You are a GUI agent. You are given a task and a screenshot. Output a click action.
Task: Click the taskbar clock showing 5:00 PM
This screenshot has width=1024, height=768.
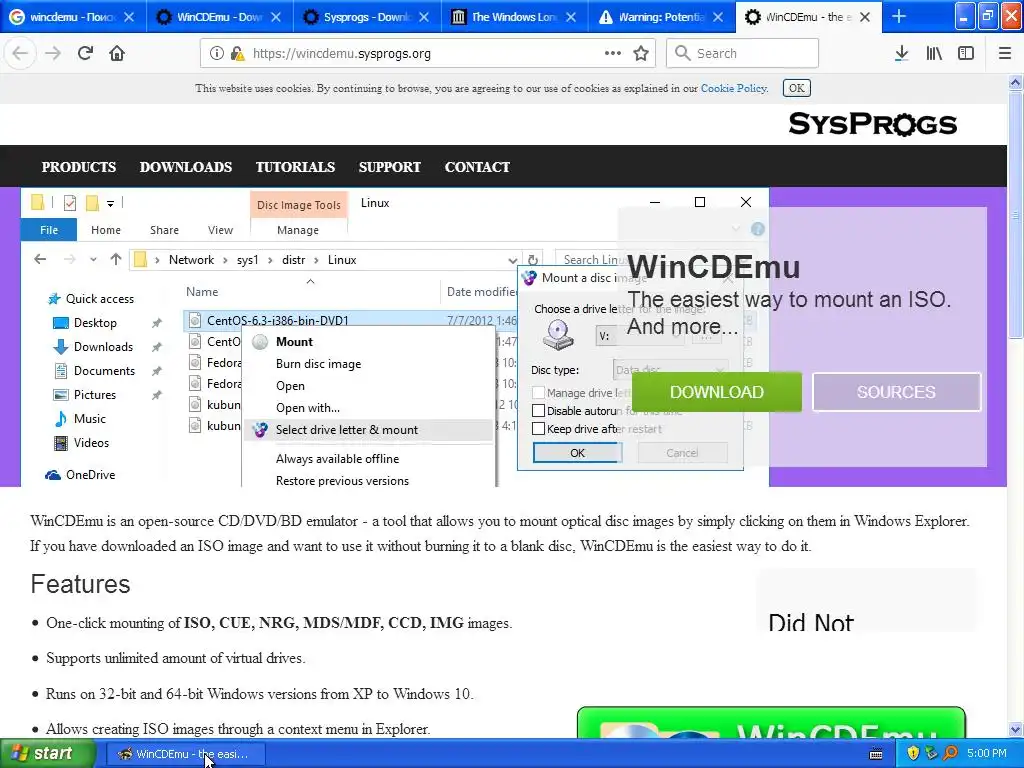pos(987,754)
